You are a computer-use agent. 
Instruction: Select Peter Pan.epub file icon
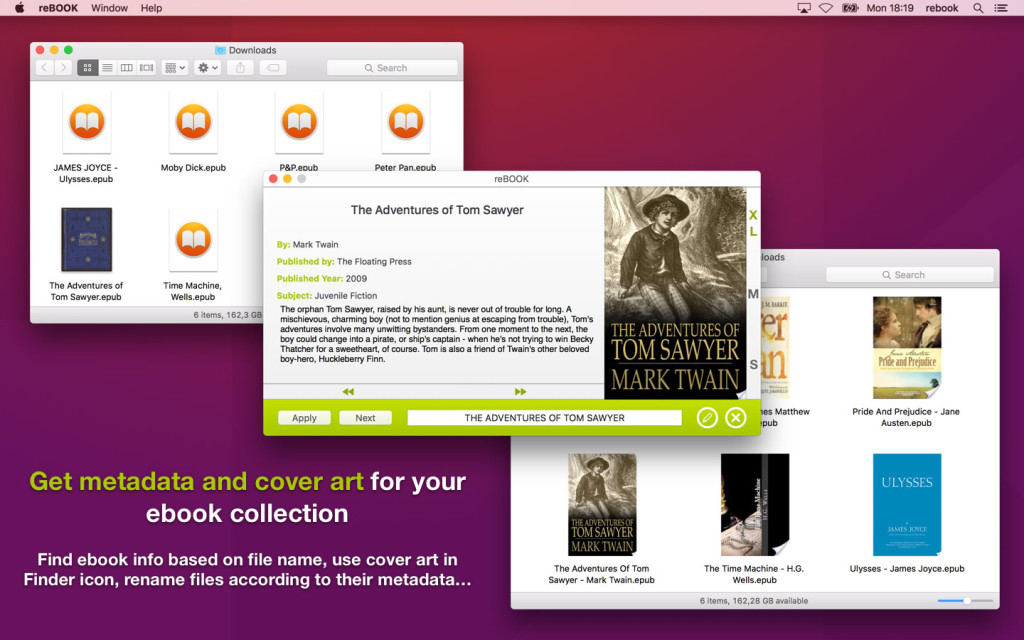[x=406, y=121]
